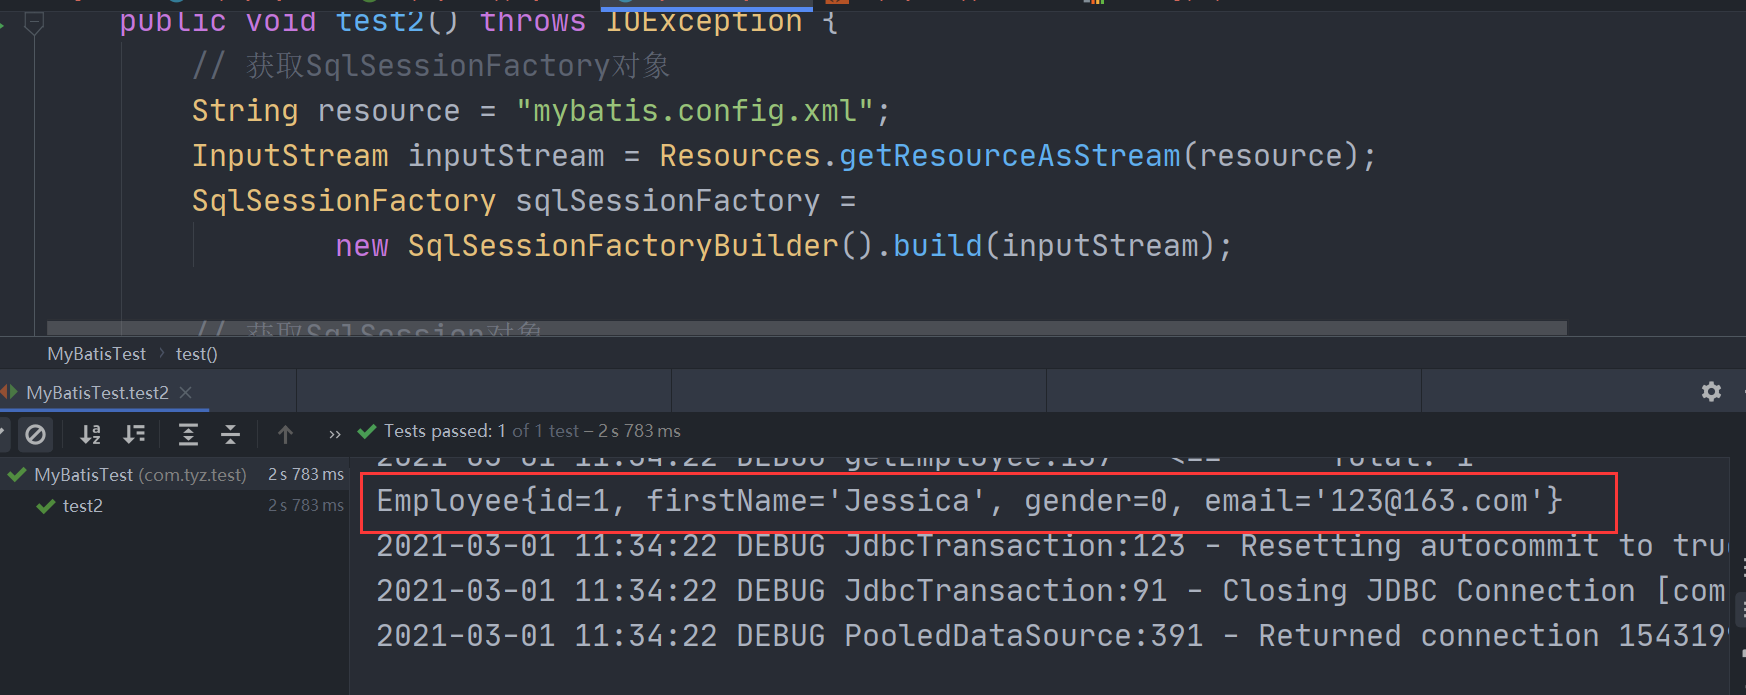1746x695 pixels.
Task: Click the Employee{id=1 output line
Action: click(x=969, y=501)
